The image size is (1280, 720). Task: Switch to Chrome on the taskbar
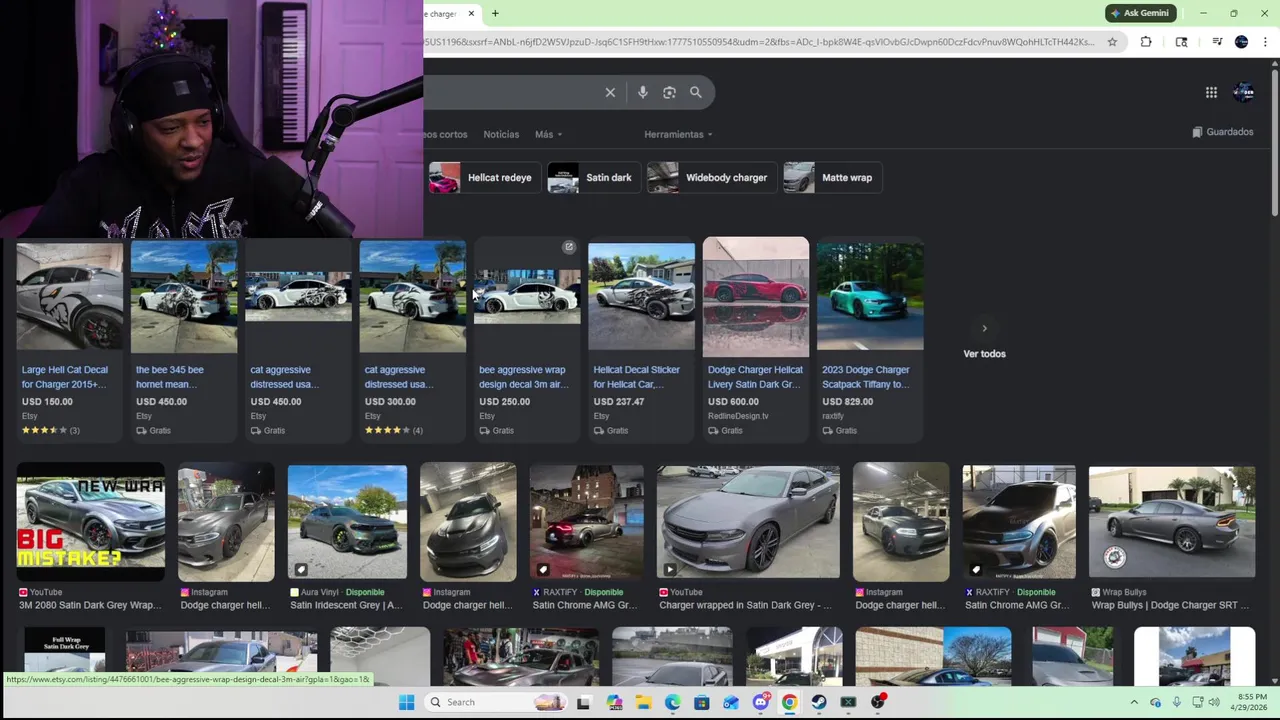click(x=790, y=702)
